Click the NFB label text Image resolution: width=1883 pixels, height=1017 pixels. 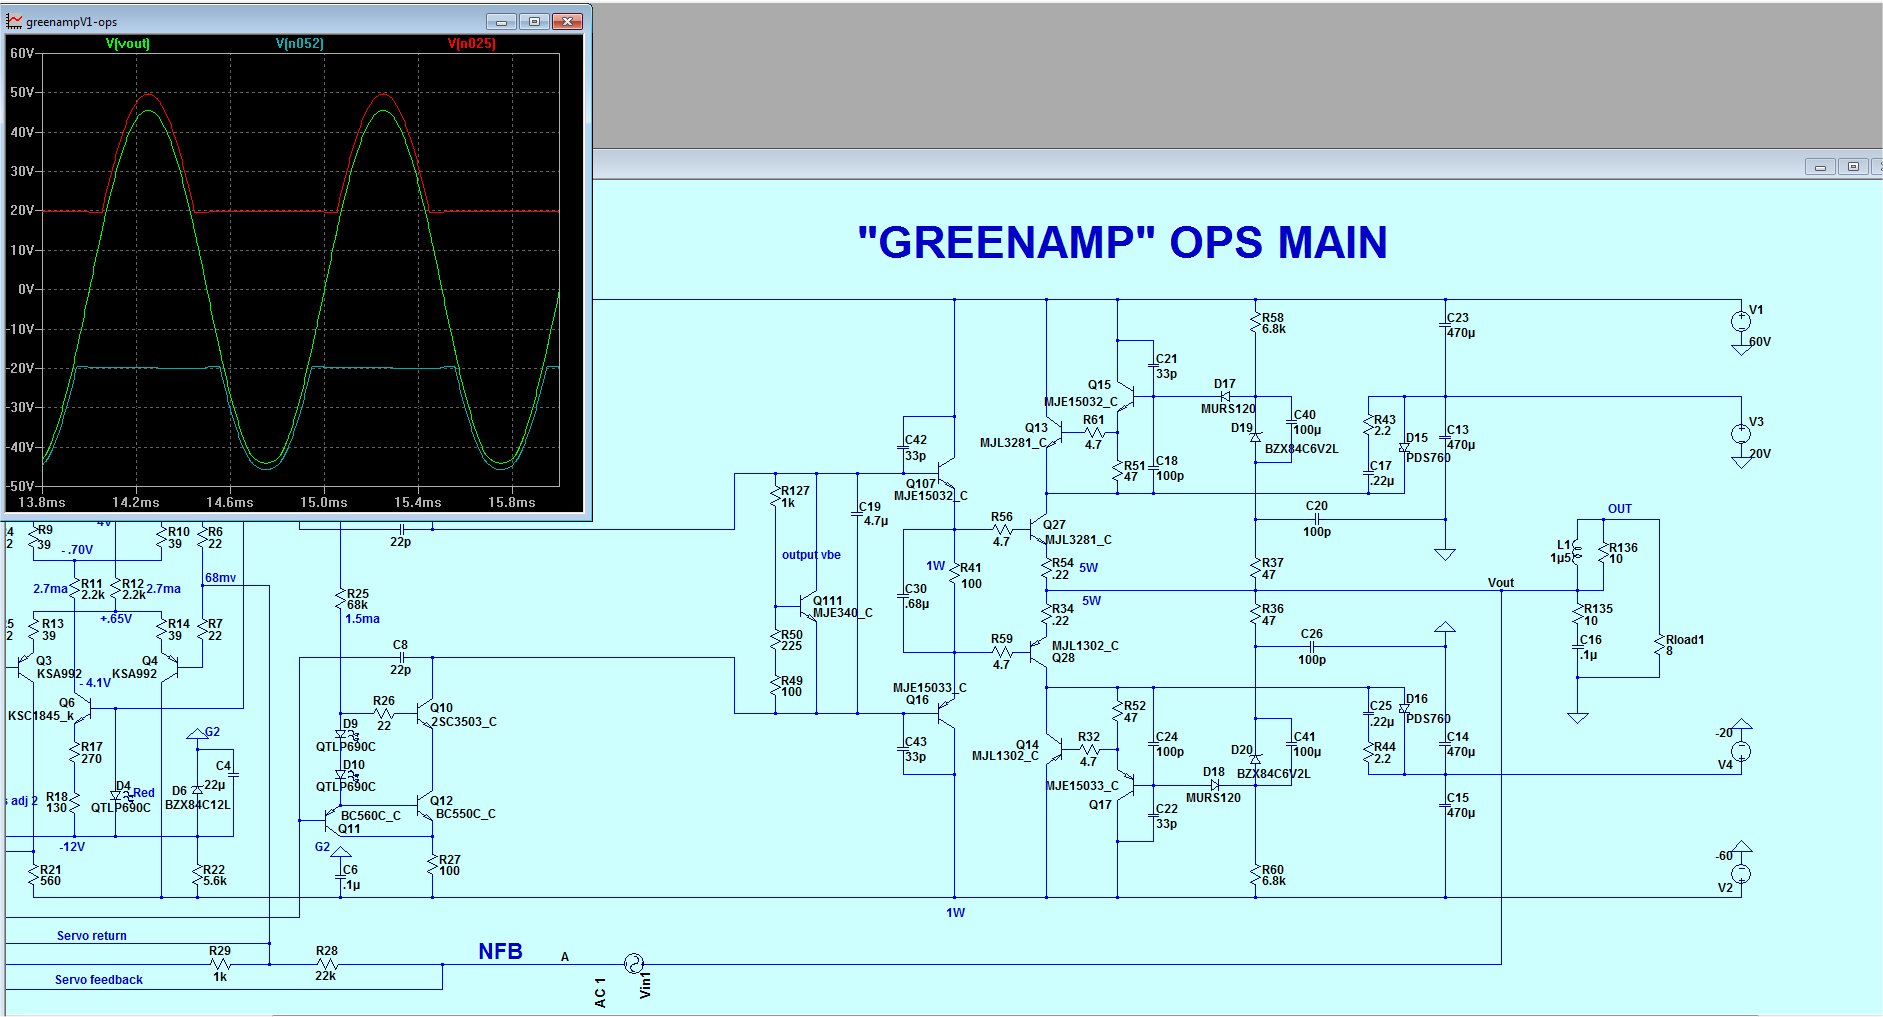pyautogui.click(x=500, y=951)
